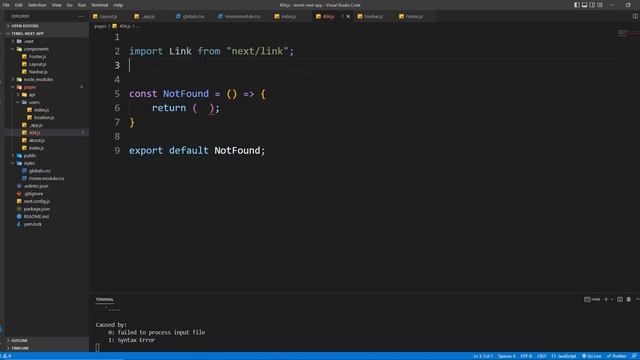Select 404.js in the explorer tree

(x=34, y=133)
